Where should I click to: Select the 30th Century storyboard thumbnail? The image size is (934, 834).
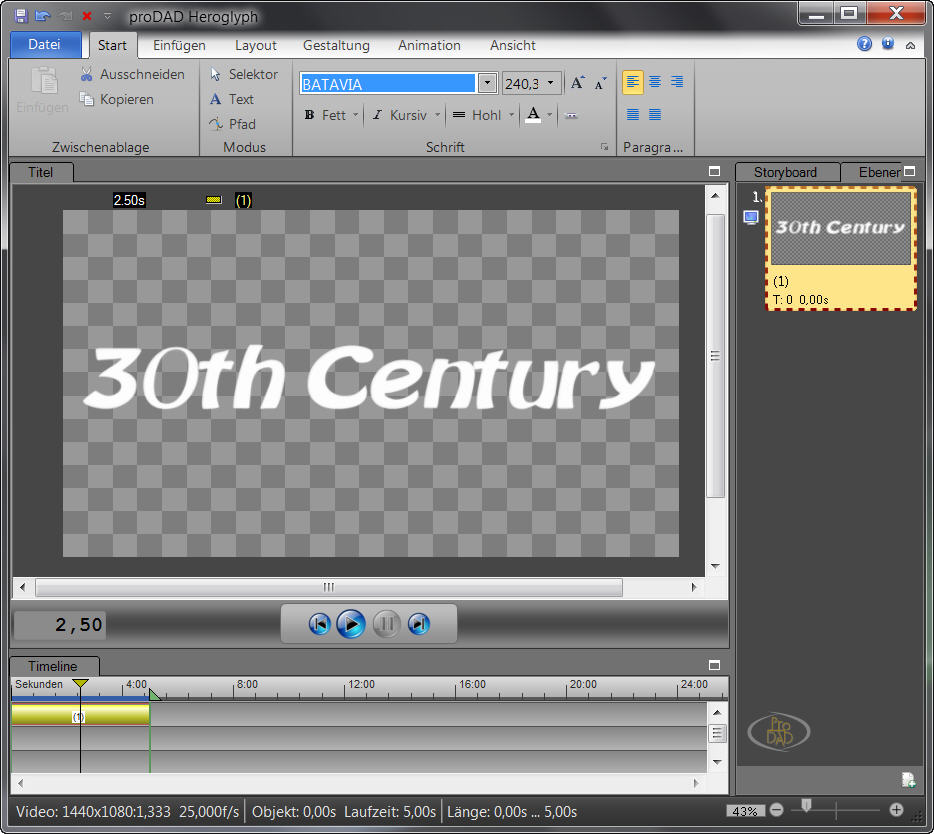pyautogui.click(x=840, y=228)
